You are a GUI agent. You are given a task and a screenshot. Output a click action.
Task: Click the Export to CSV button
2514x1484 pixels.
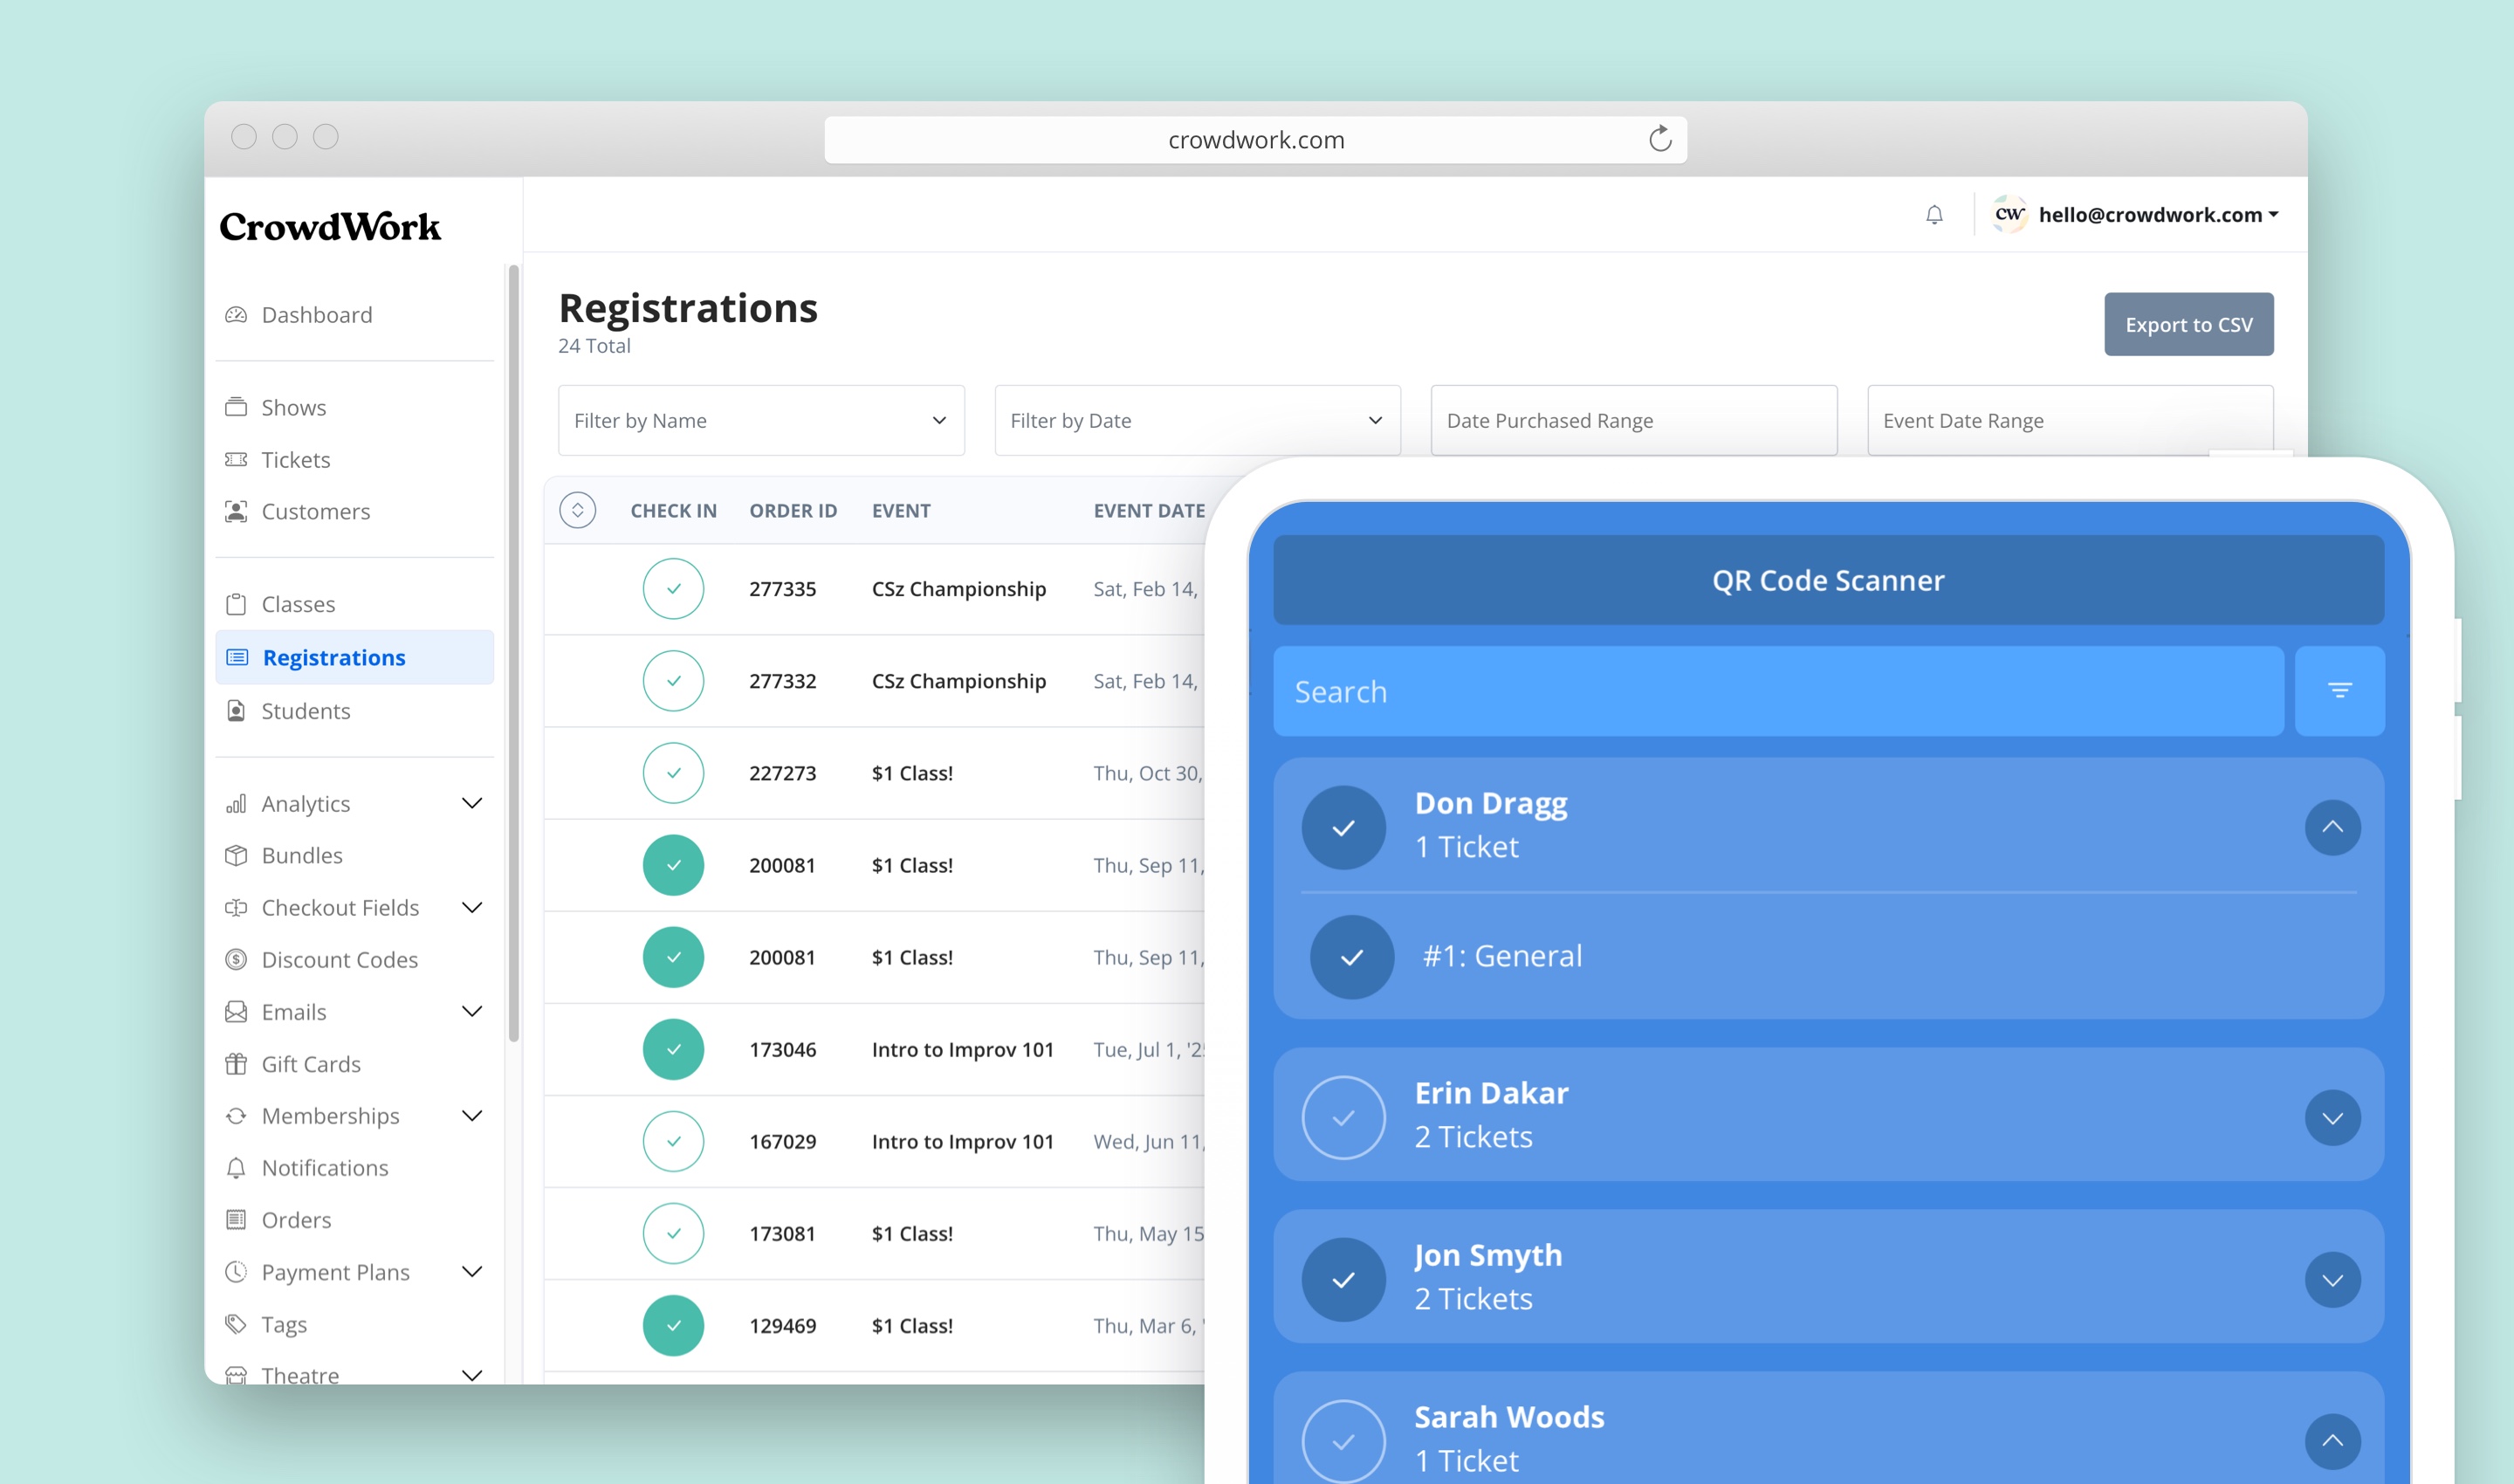pos(2188,324)
